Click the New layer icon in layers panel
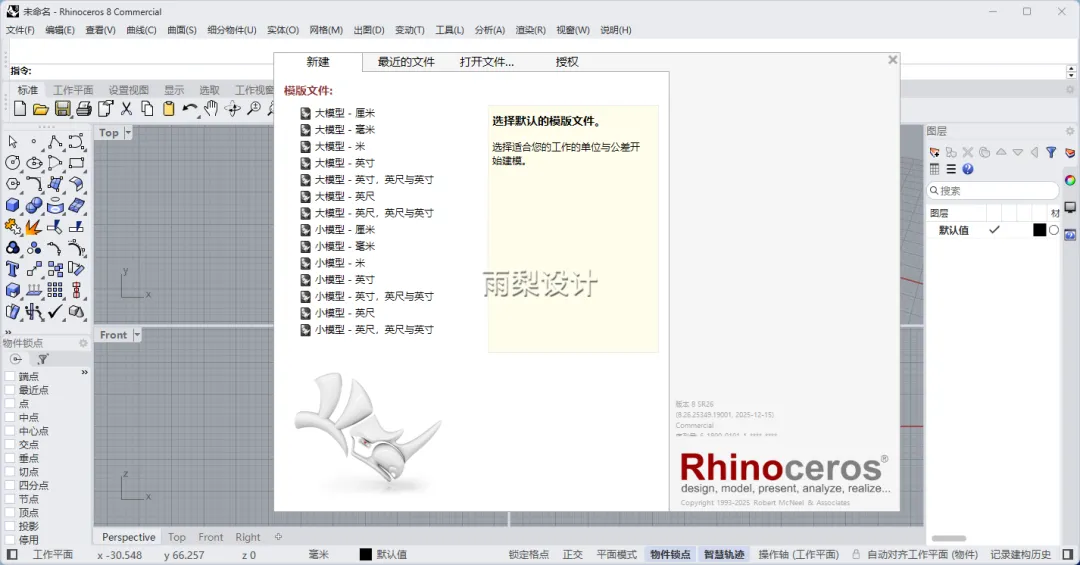Screen dimensions: 1080x565 [x=935, y=152]
